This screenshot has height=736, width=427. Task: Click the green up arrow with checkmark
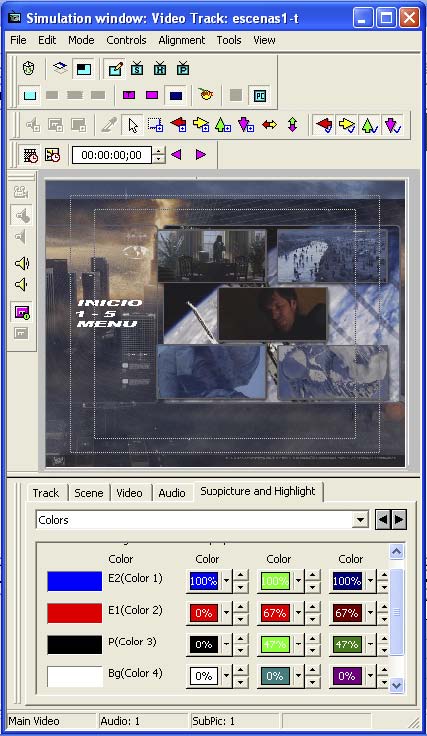(x=370, y=125)
